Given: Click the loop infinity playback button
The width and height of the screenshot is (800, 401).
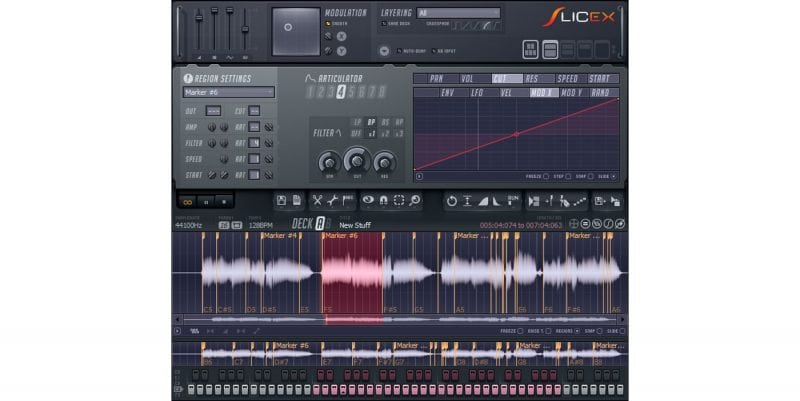Looking at the screenshot, I should [187, 202].
